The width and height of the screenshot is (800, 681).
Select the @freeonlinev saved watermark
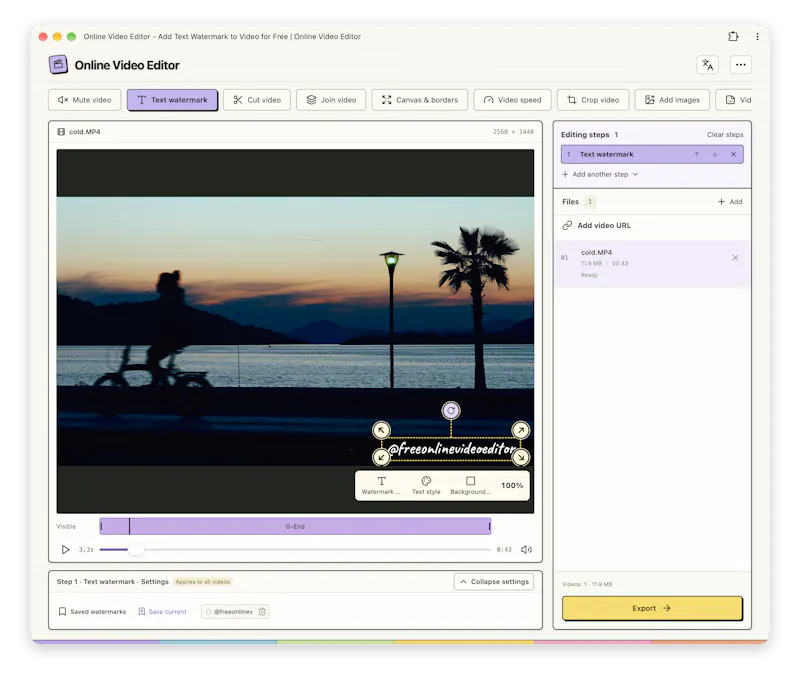pos(230,611)
